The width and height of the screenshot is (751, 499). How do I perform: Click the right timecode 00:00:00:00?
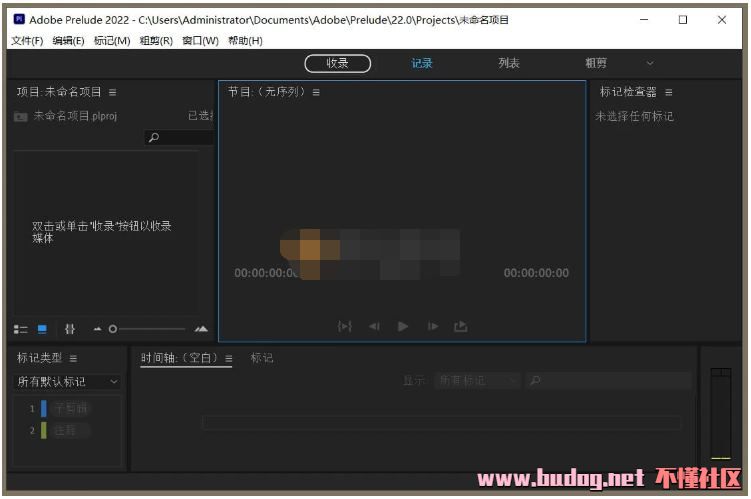pyautogui.click(x=536, y=273)
